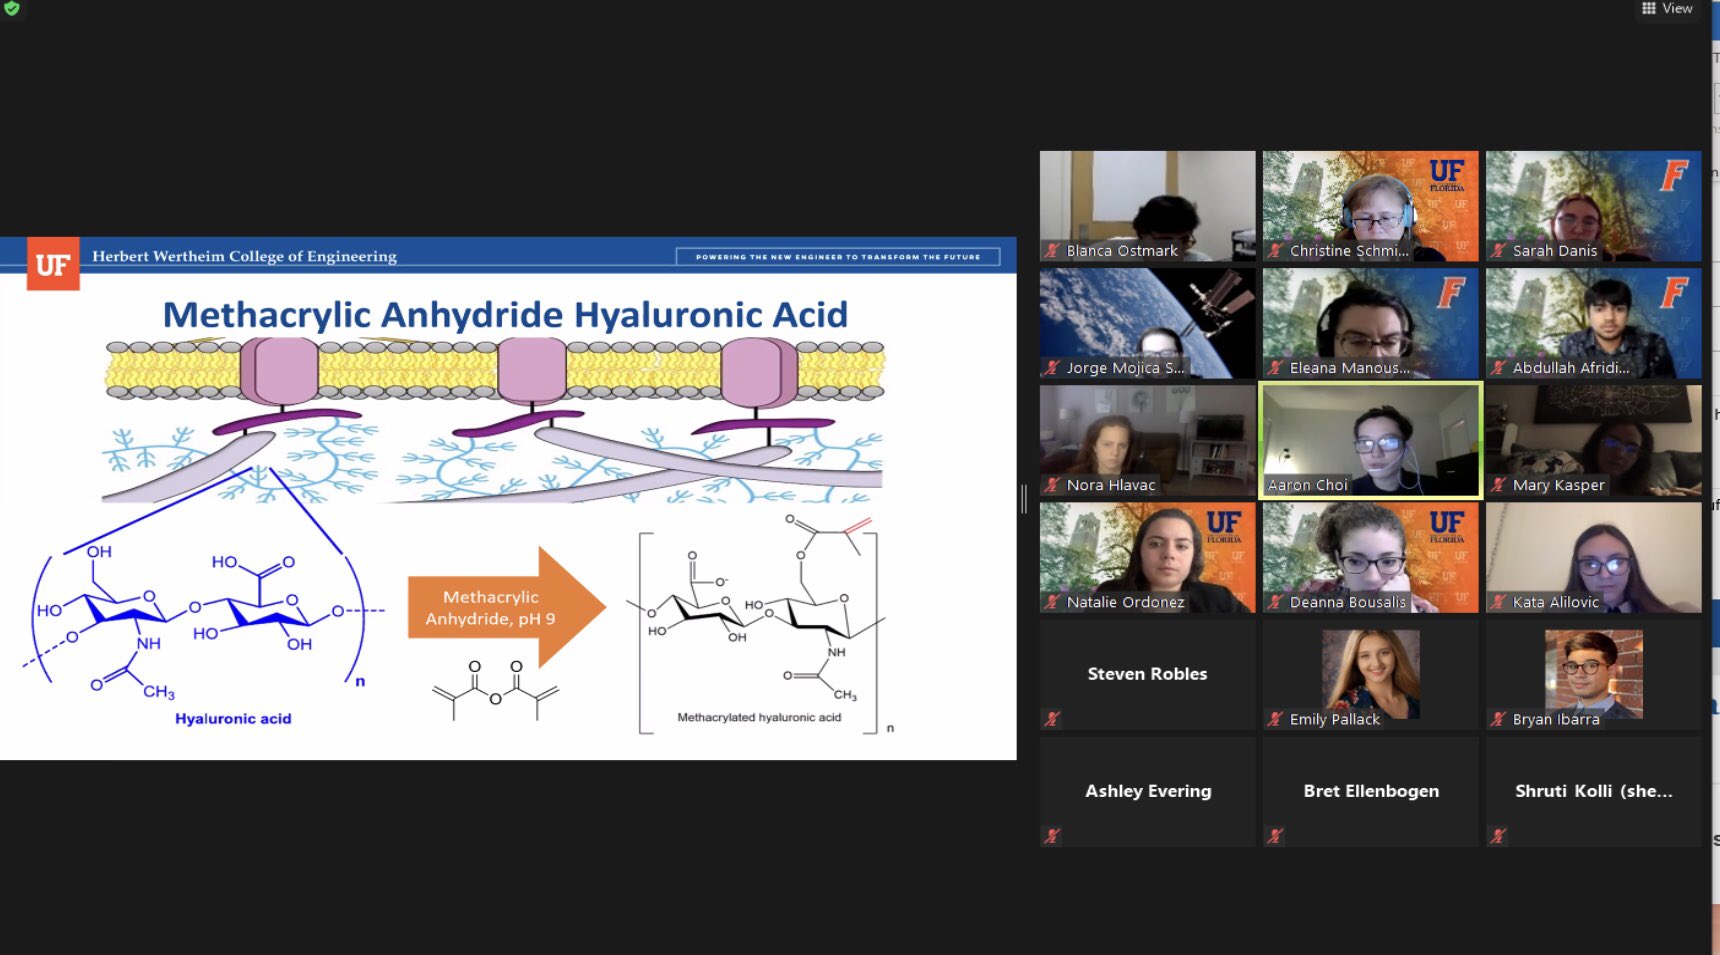This screenshot has width=1720, height=955.
Task: Open the View layout menu
Action: 1667,9
